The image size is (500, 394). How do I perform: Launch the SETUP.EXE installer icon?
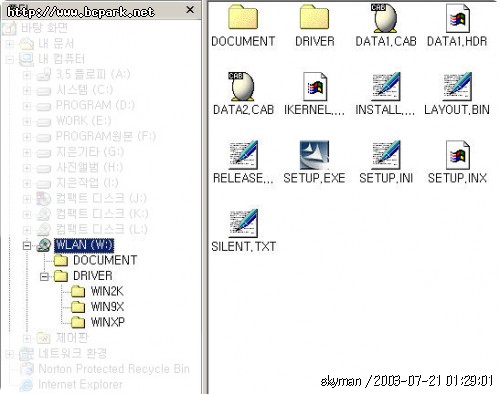click(314, 155)
